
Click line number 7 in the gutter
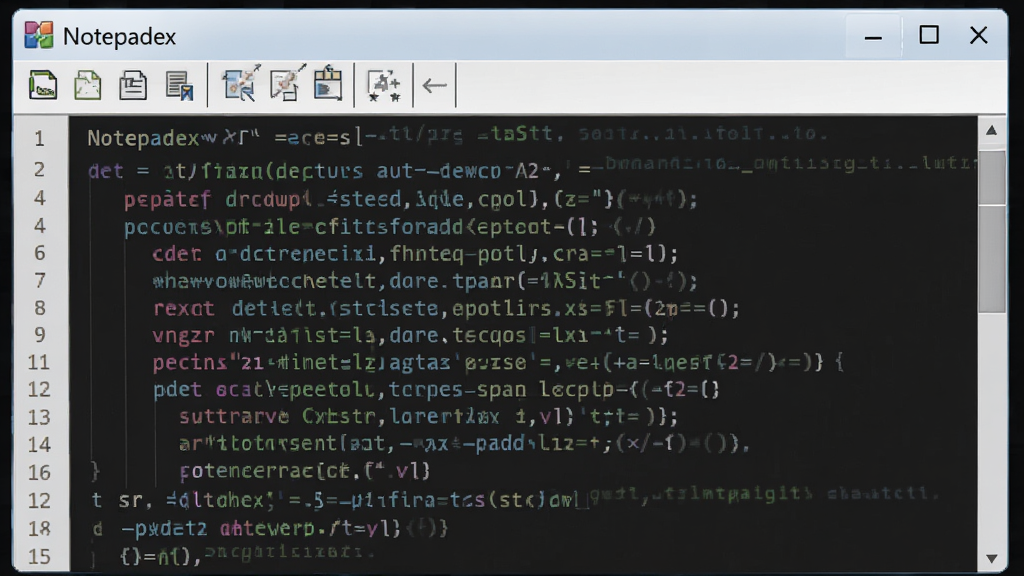(40, 281)
